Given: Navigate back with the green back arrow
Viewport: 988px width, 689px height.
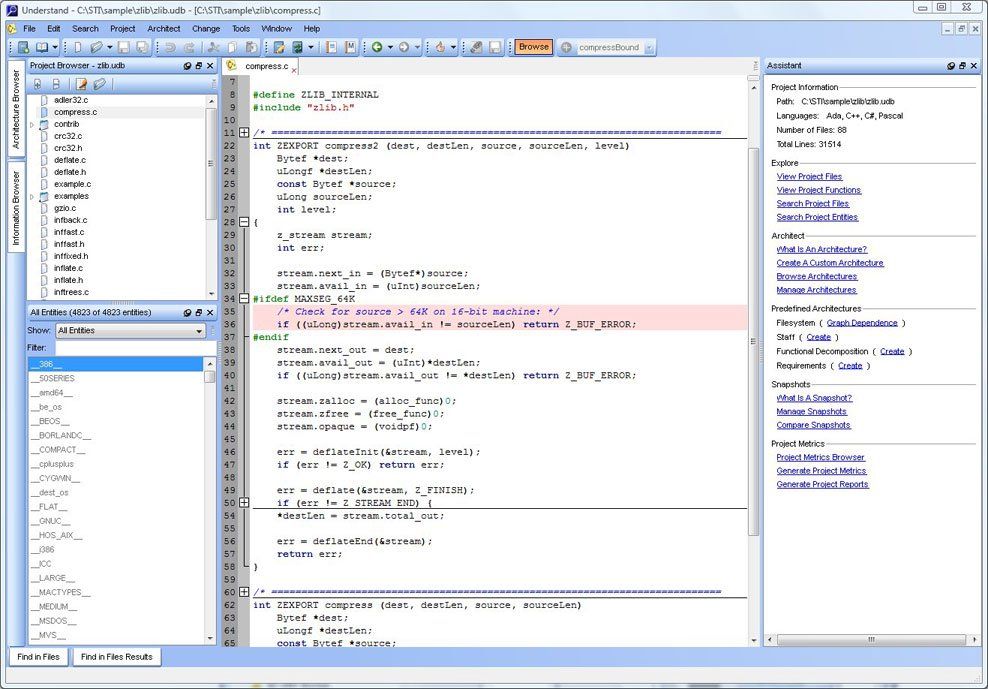Looking at the screenshot, I should pos(377,47).
